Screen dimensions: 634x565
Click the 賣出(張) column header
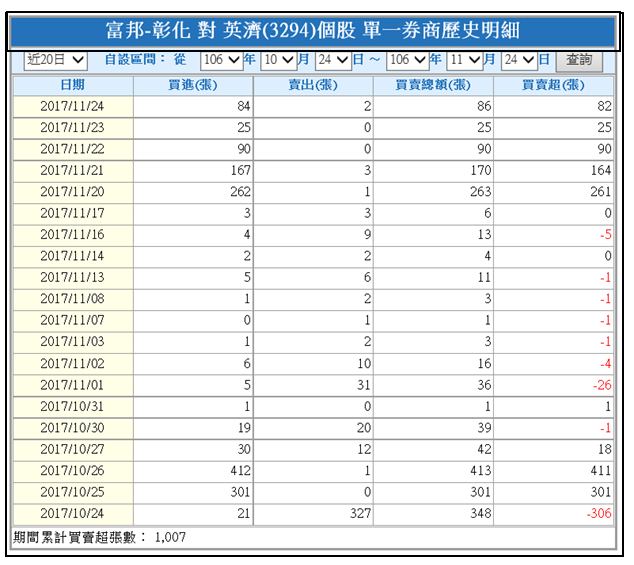pos(313,85)
